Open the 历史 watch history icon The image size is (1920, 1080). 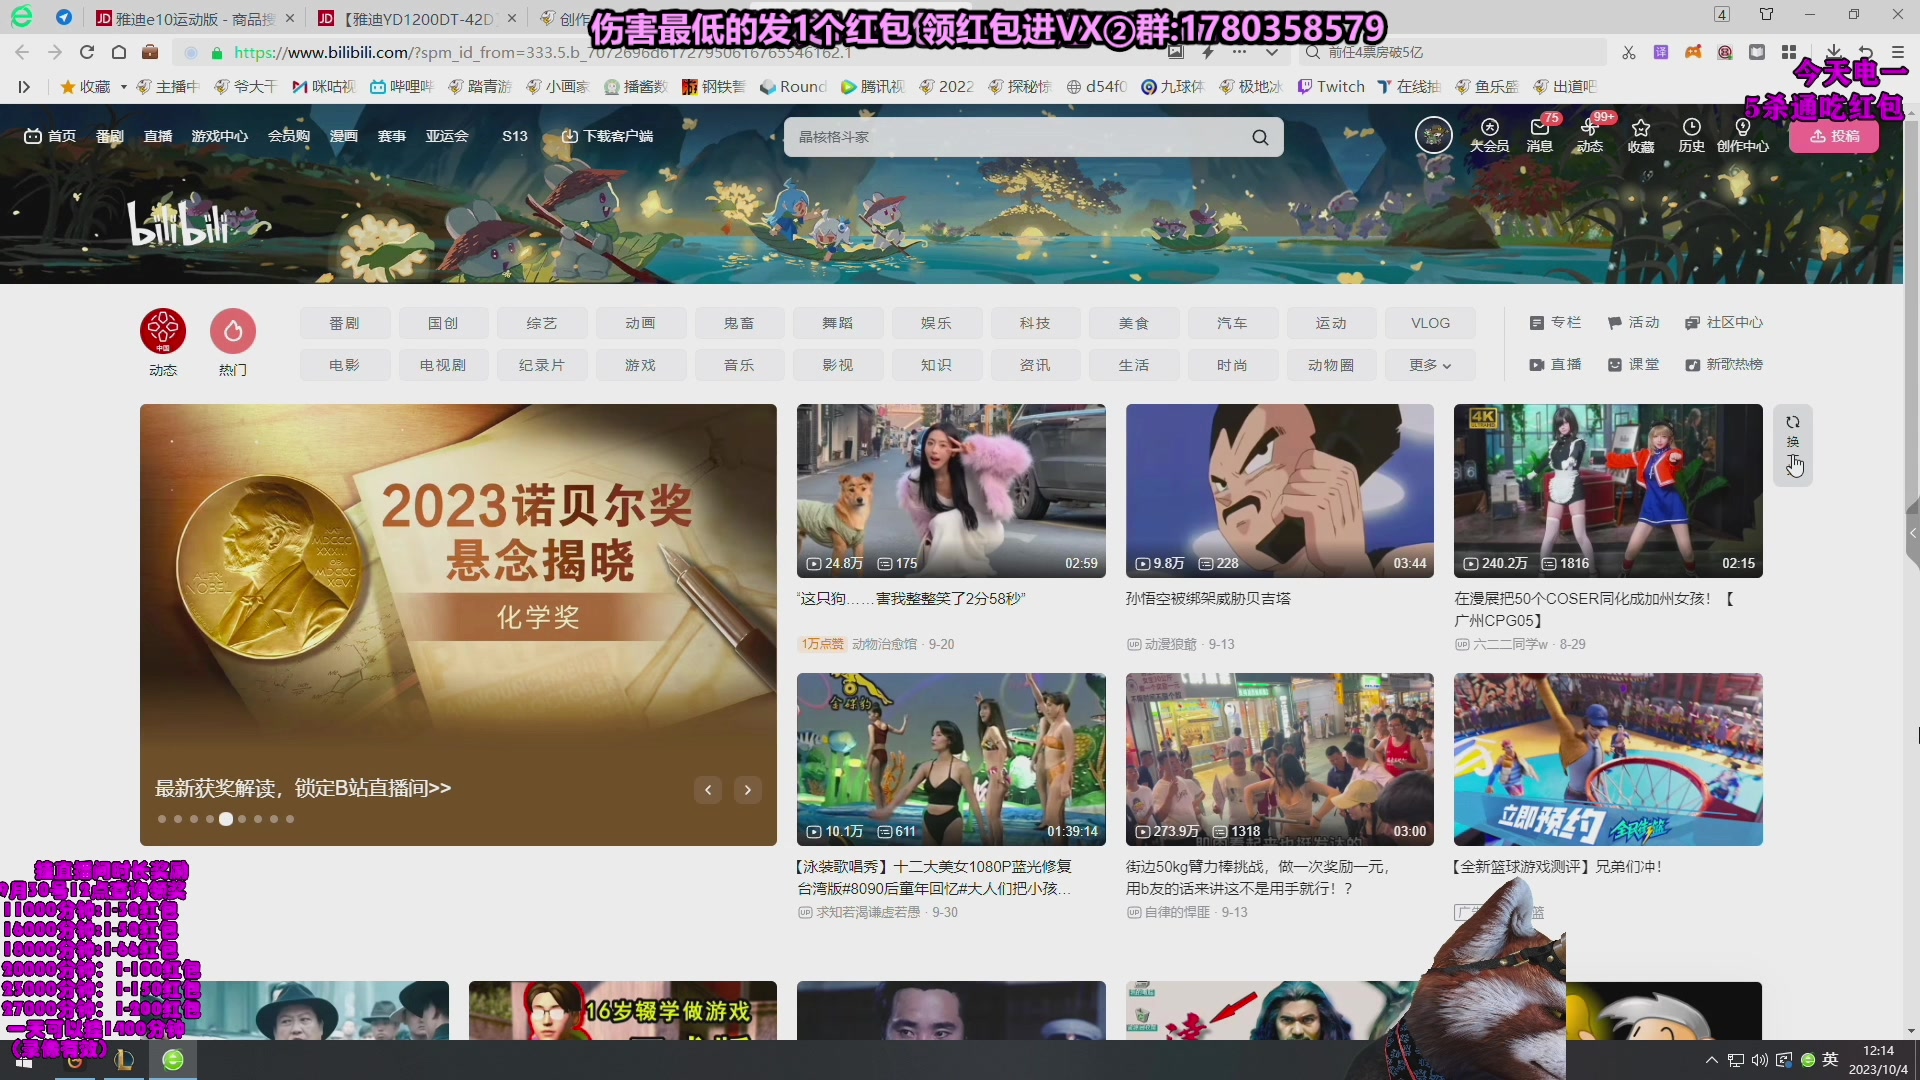pos(1690,137)
